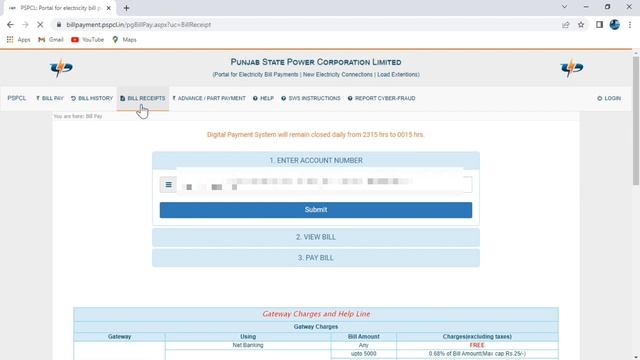Viewport: 640px width, 360px height.
Task: View site security lock icon
Action: coord(59,25)
